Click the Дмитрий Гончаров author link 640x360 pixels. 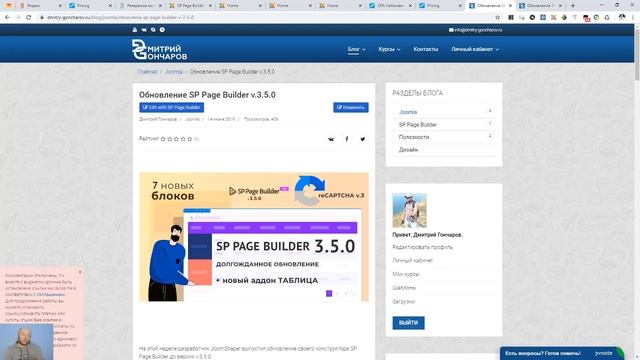click(x=158, y=119)
